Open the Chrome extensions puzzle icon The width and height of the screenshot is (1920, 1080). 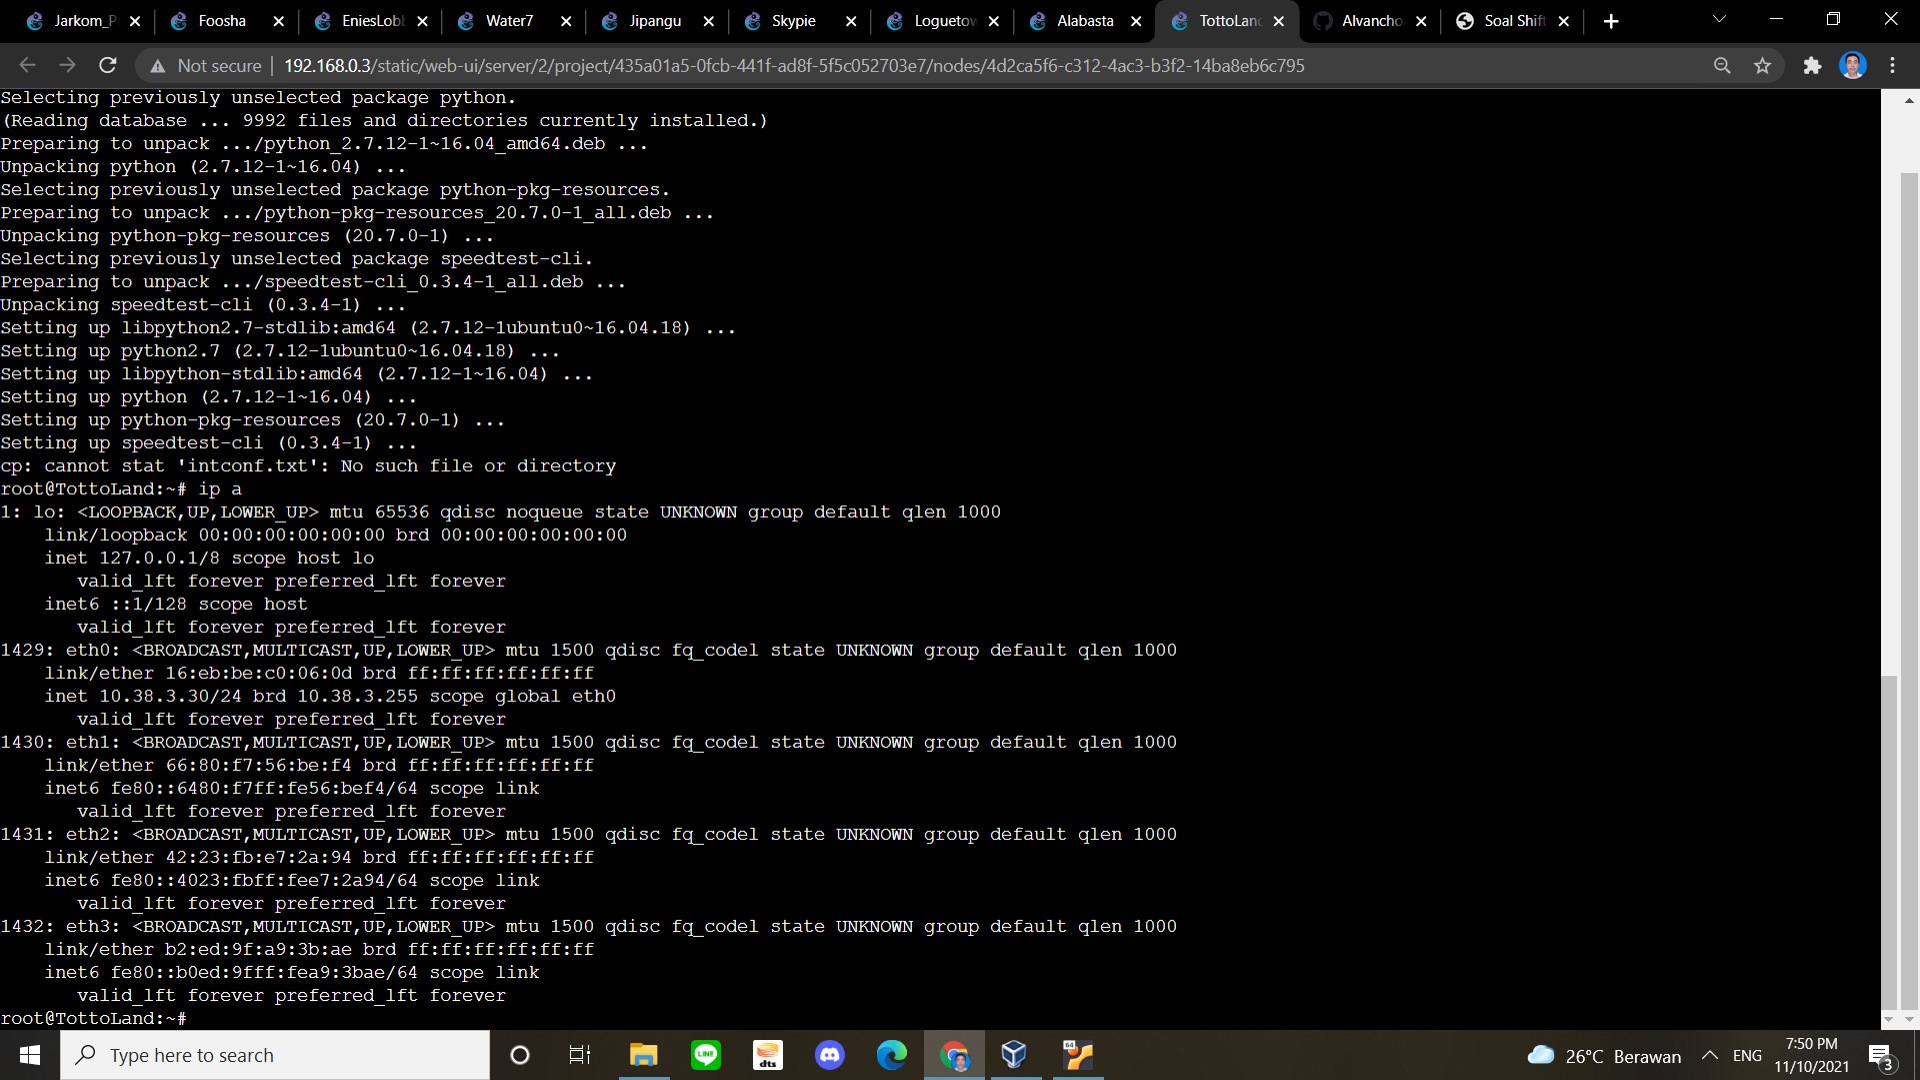tap(1812, 66)
